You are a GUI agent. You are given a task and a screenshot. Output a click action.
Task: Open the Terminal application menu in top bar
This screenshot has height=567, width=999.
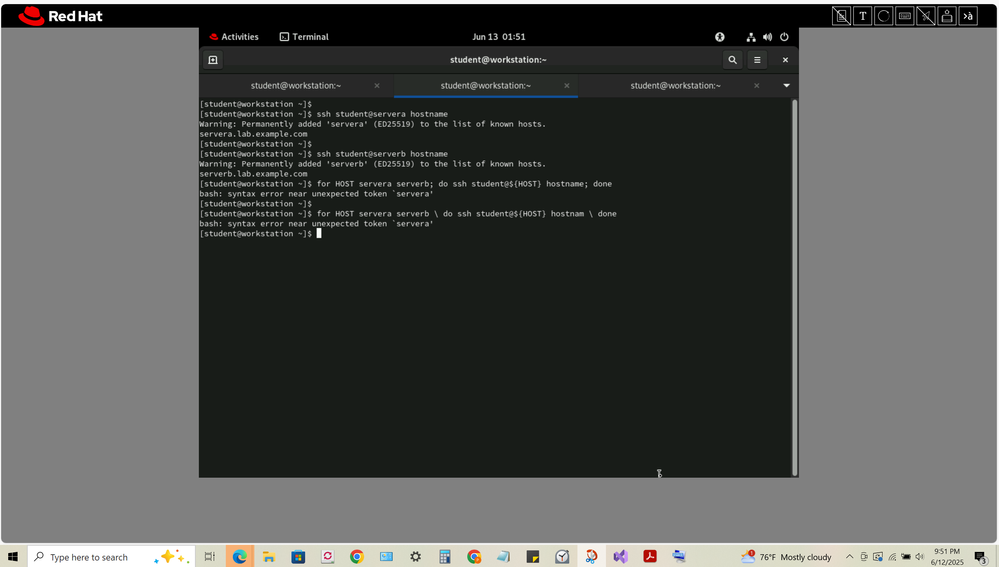pyautogui.click(x=304, y=37)
